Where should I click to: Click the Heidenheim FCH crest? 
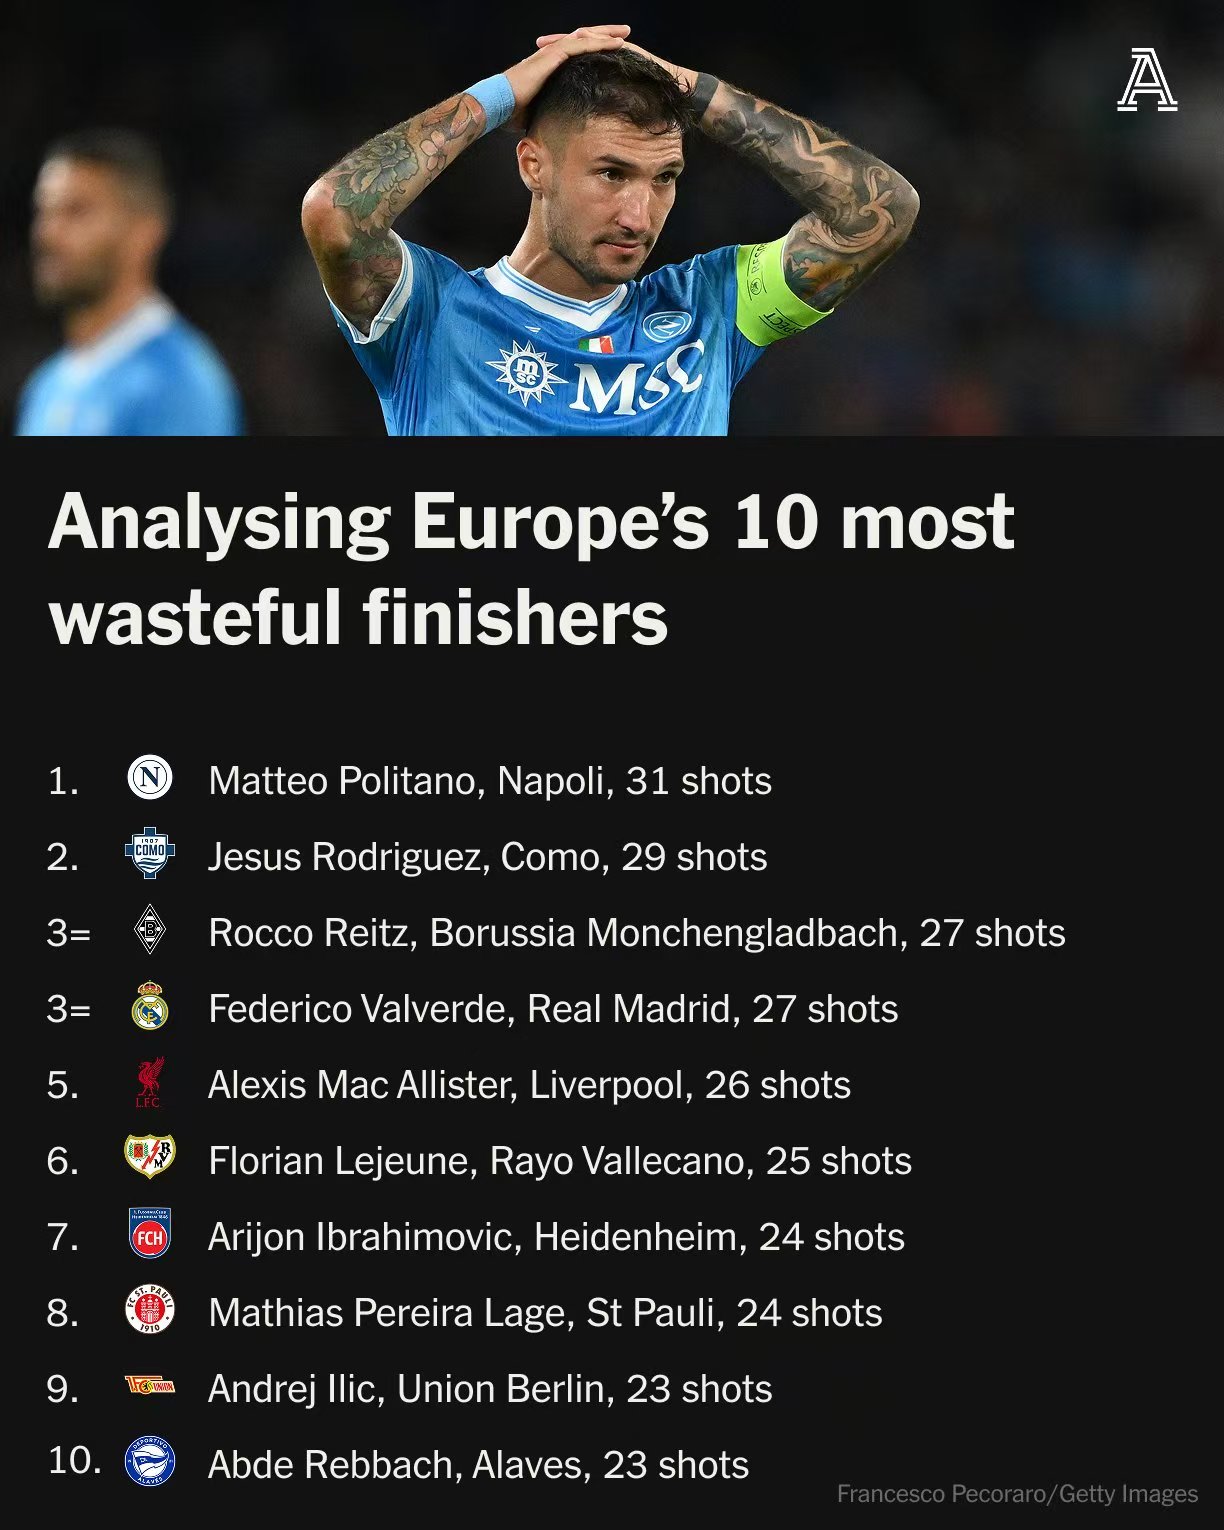150,1234
